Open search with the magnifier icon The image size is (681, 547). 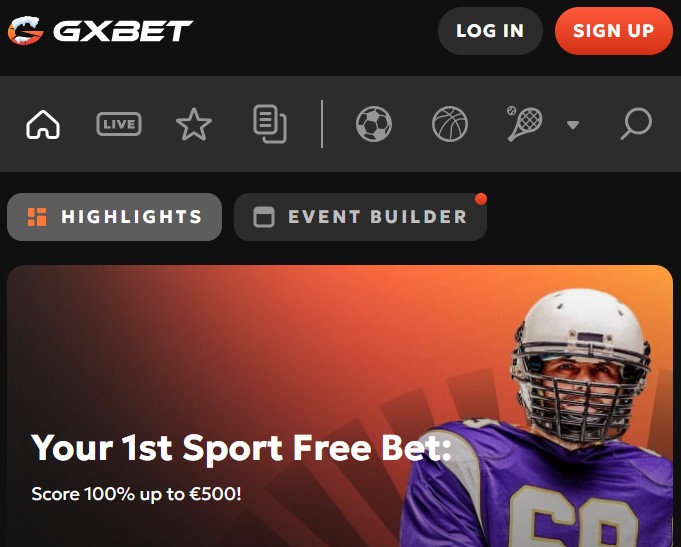click(x=636, y=124)
